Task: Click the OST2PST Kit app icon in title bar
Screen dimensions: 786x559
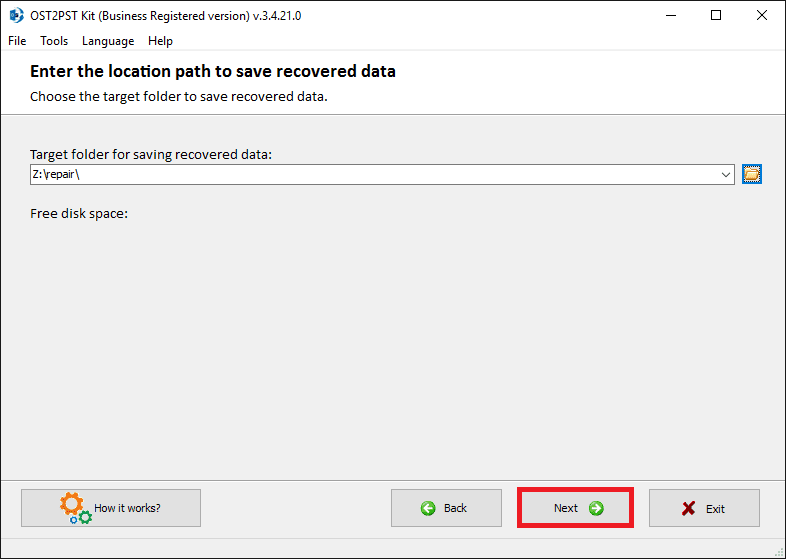Action: pyautogui.click(x=16, y=16)
